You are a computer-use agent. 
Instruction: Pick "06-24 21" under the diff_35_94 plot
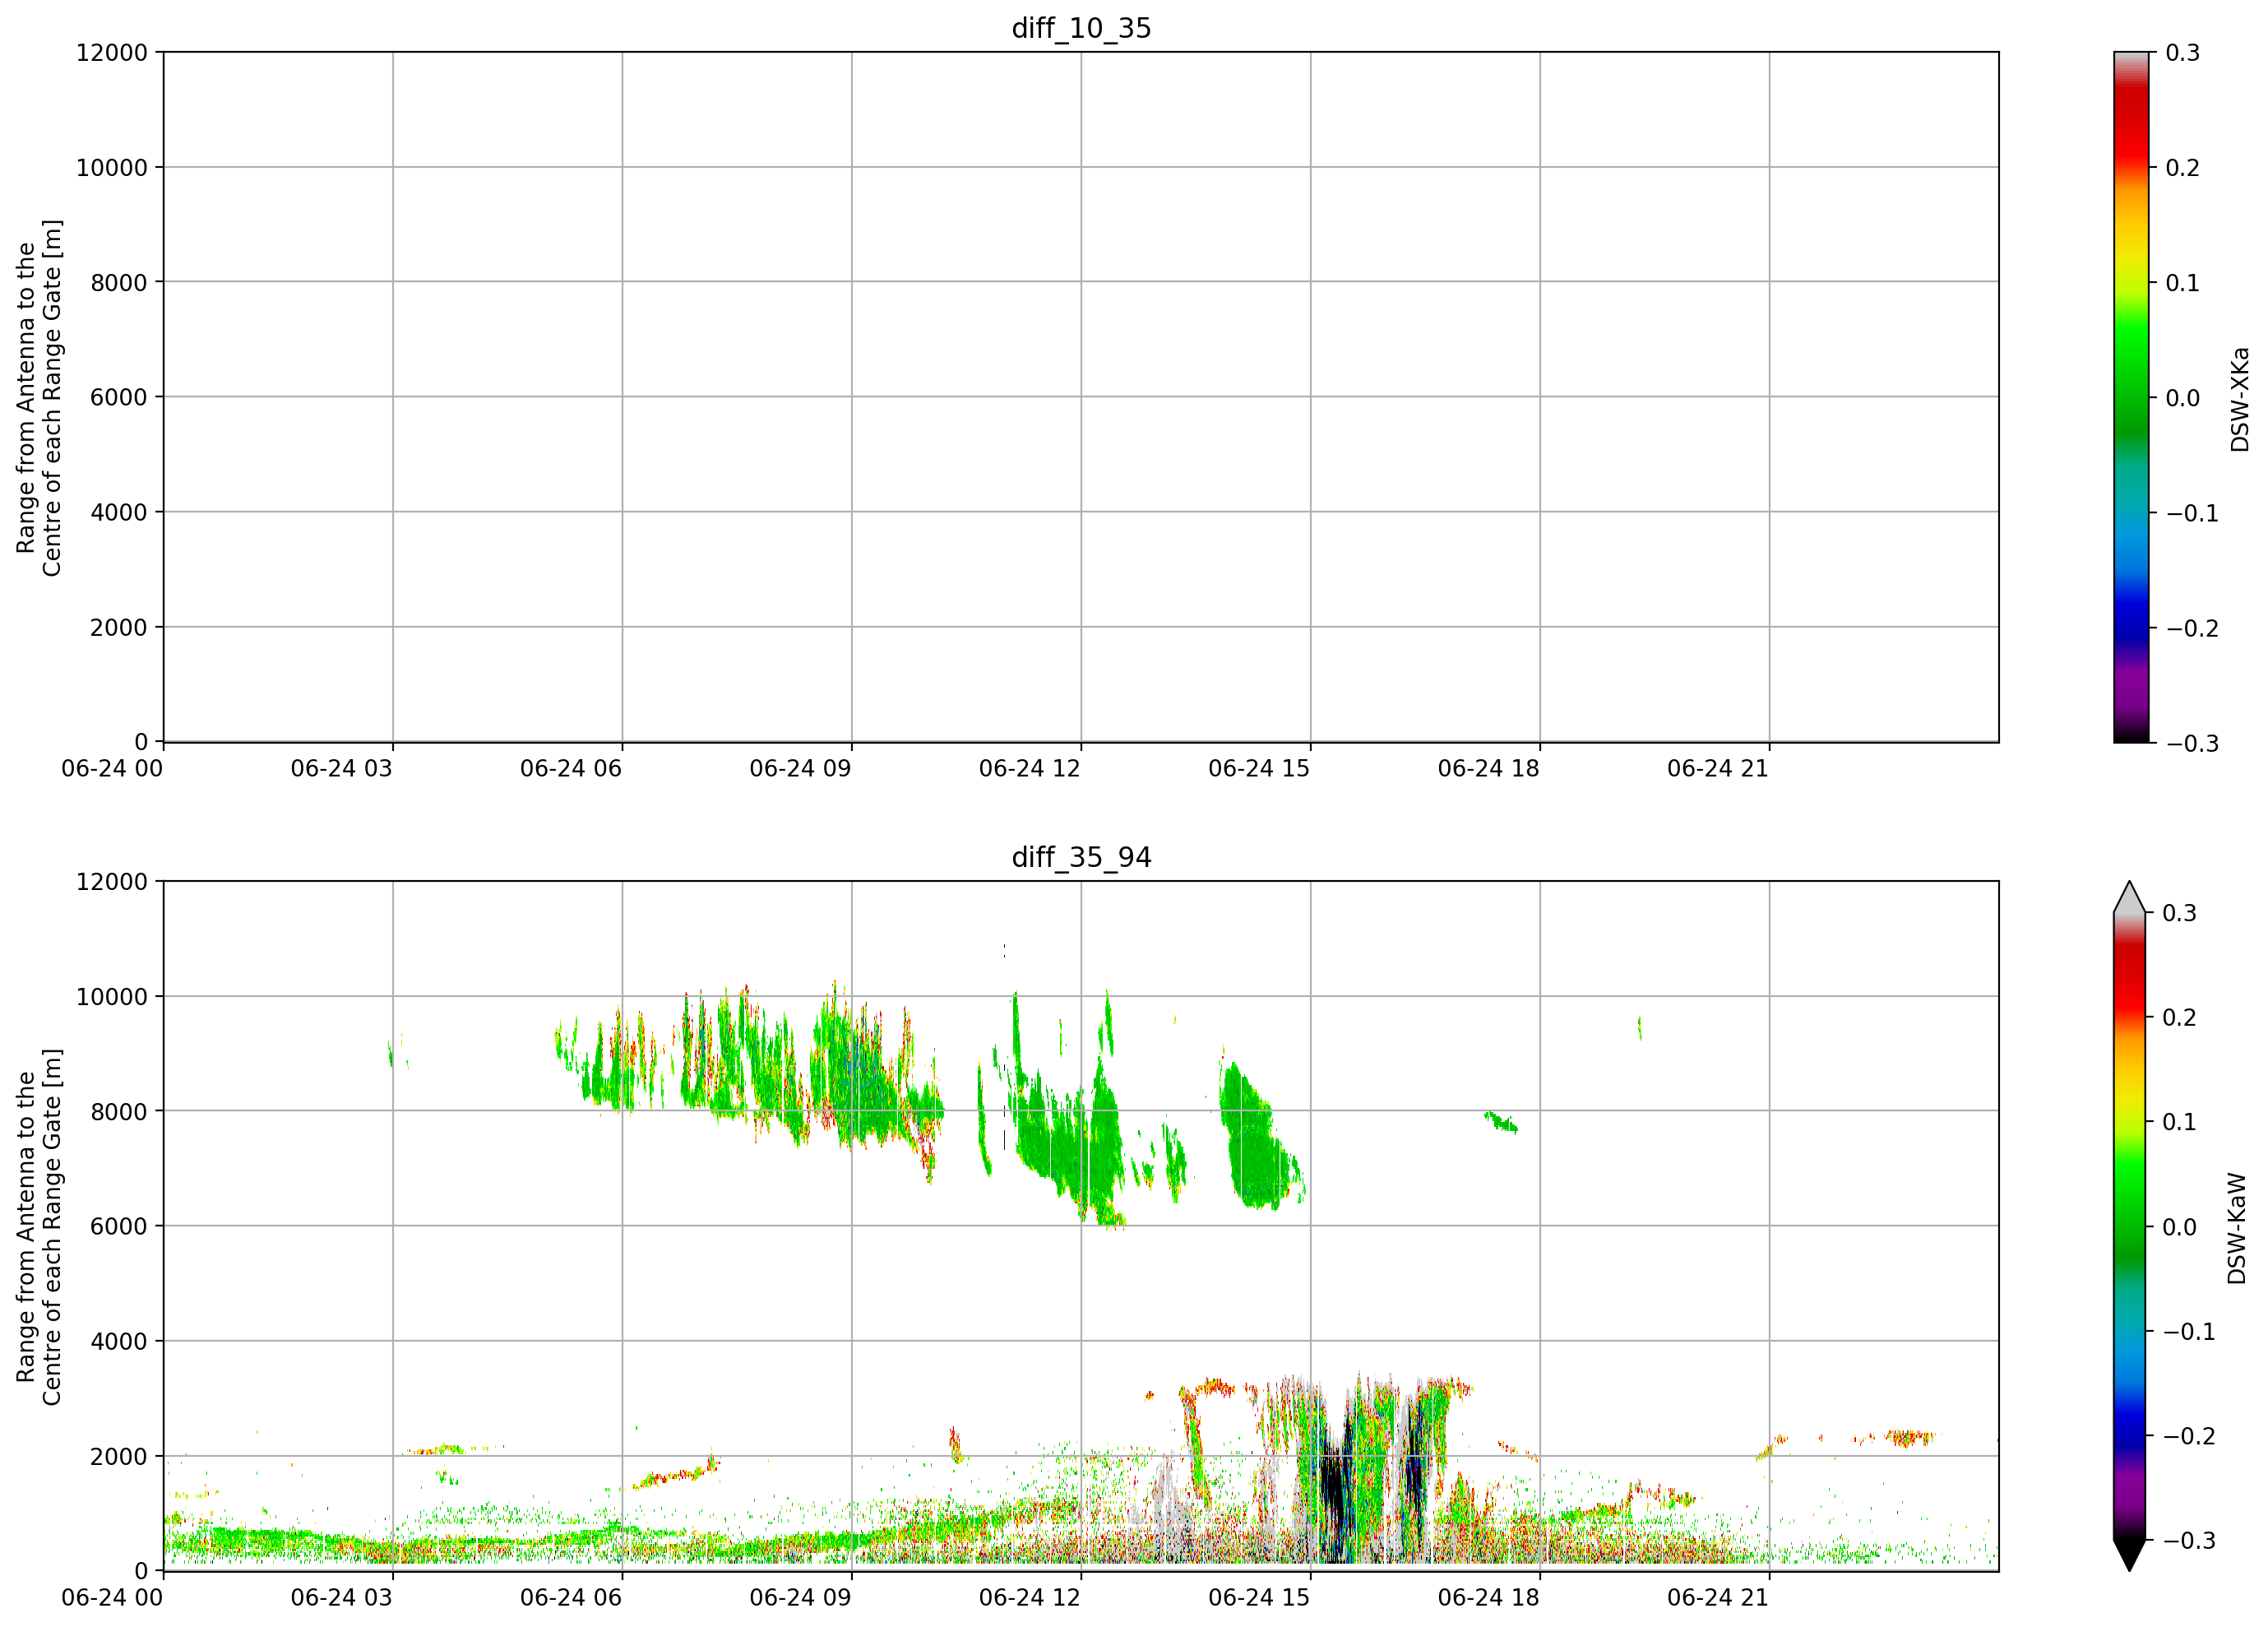[x=1718, y=1598]
